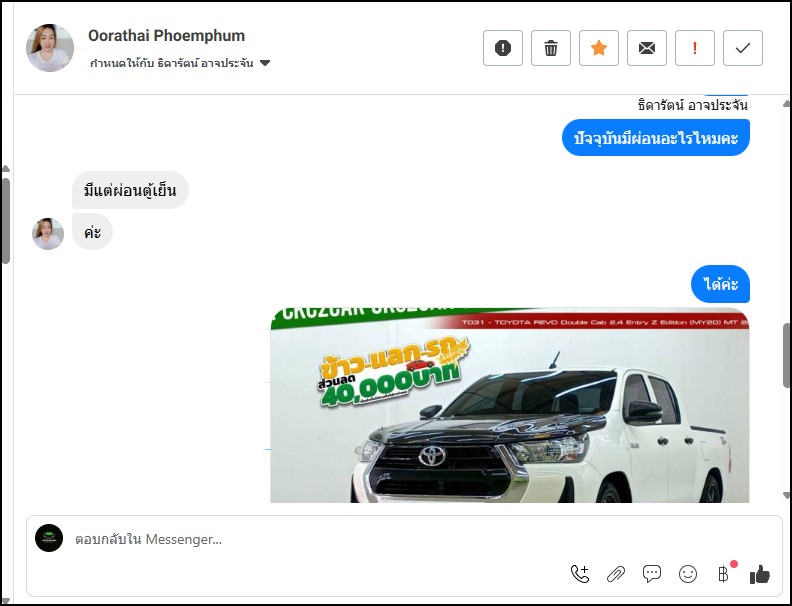Screen dimensions: 792x606
Task: Delete the conversation using the trash icon
Action: [x=551, y=48]
